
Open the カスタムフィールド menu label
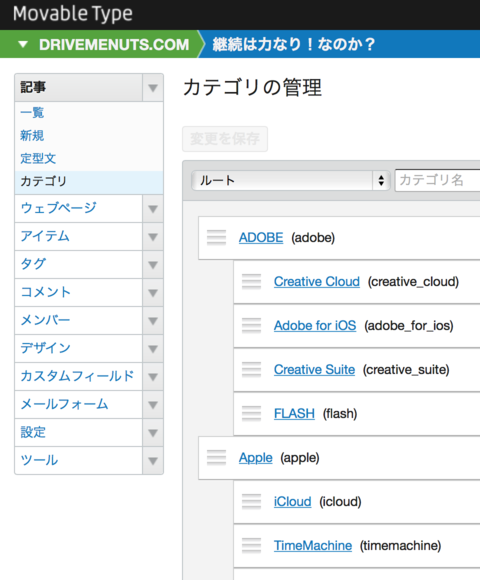tap(77, 376)
